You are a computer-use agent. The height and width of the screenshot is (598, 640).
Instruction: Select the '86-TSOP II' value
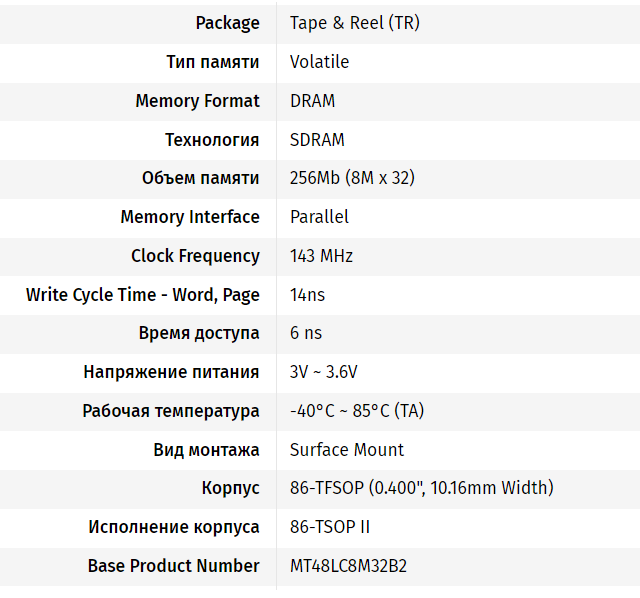330,527
